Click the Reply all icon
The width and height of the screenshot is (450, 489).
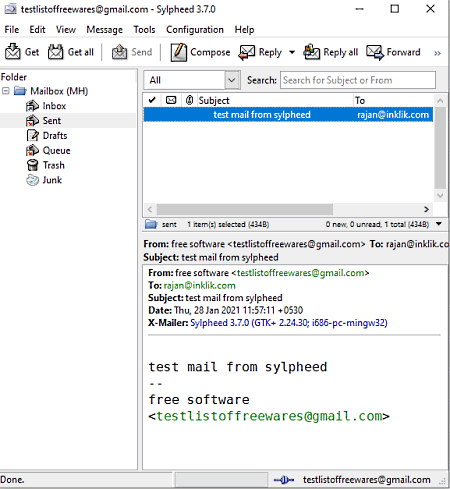(311, 52)
